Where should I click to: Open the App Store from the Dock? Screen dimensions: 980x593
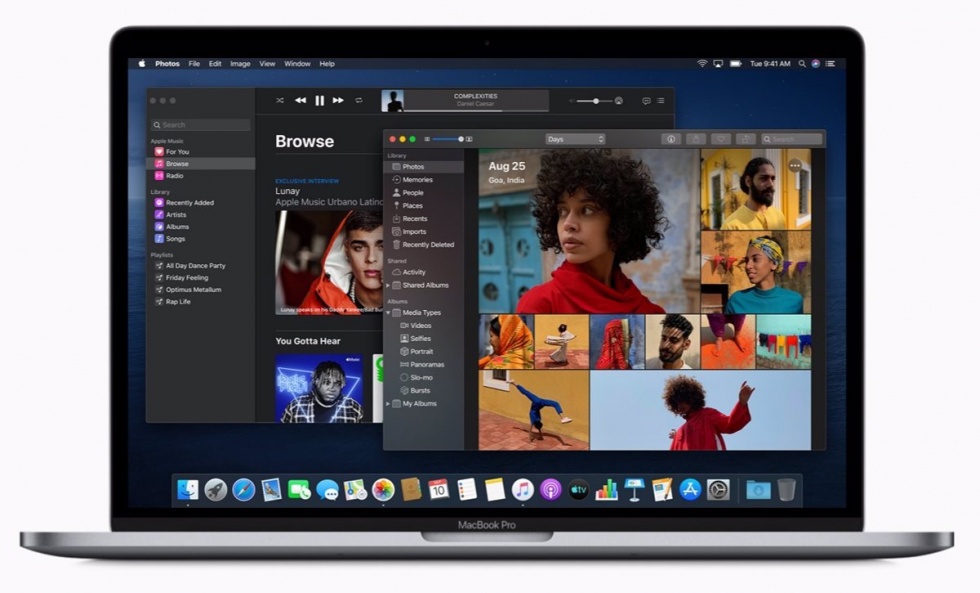[x=690, y=490]
